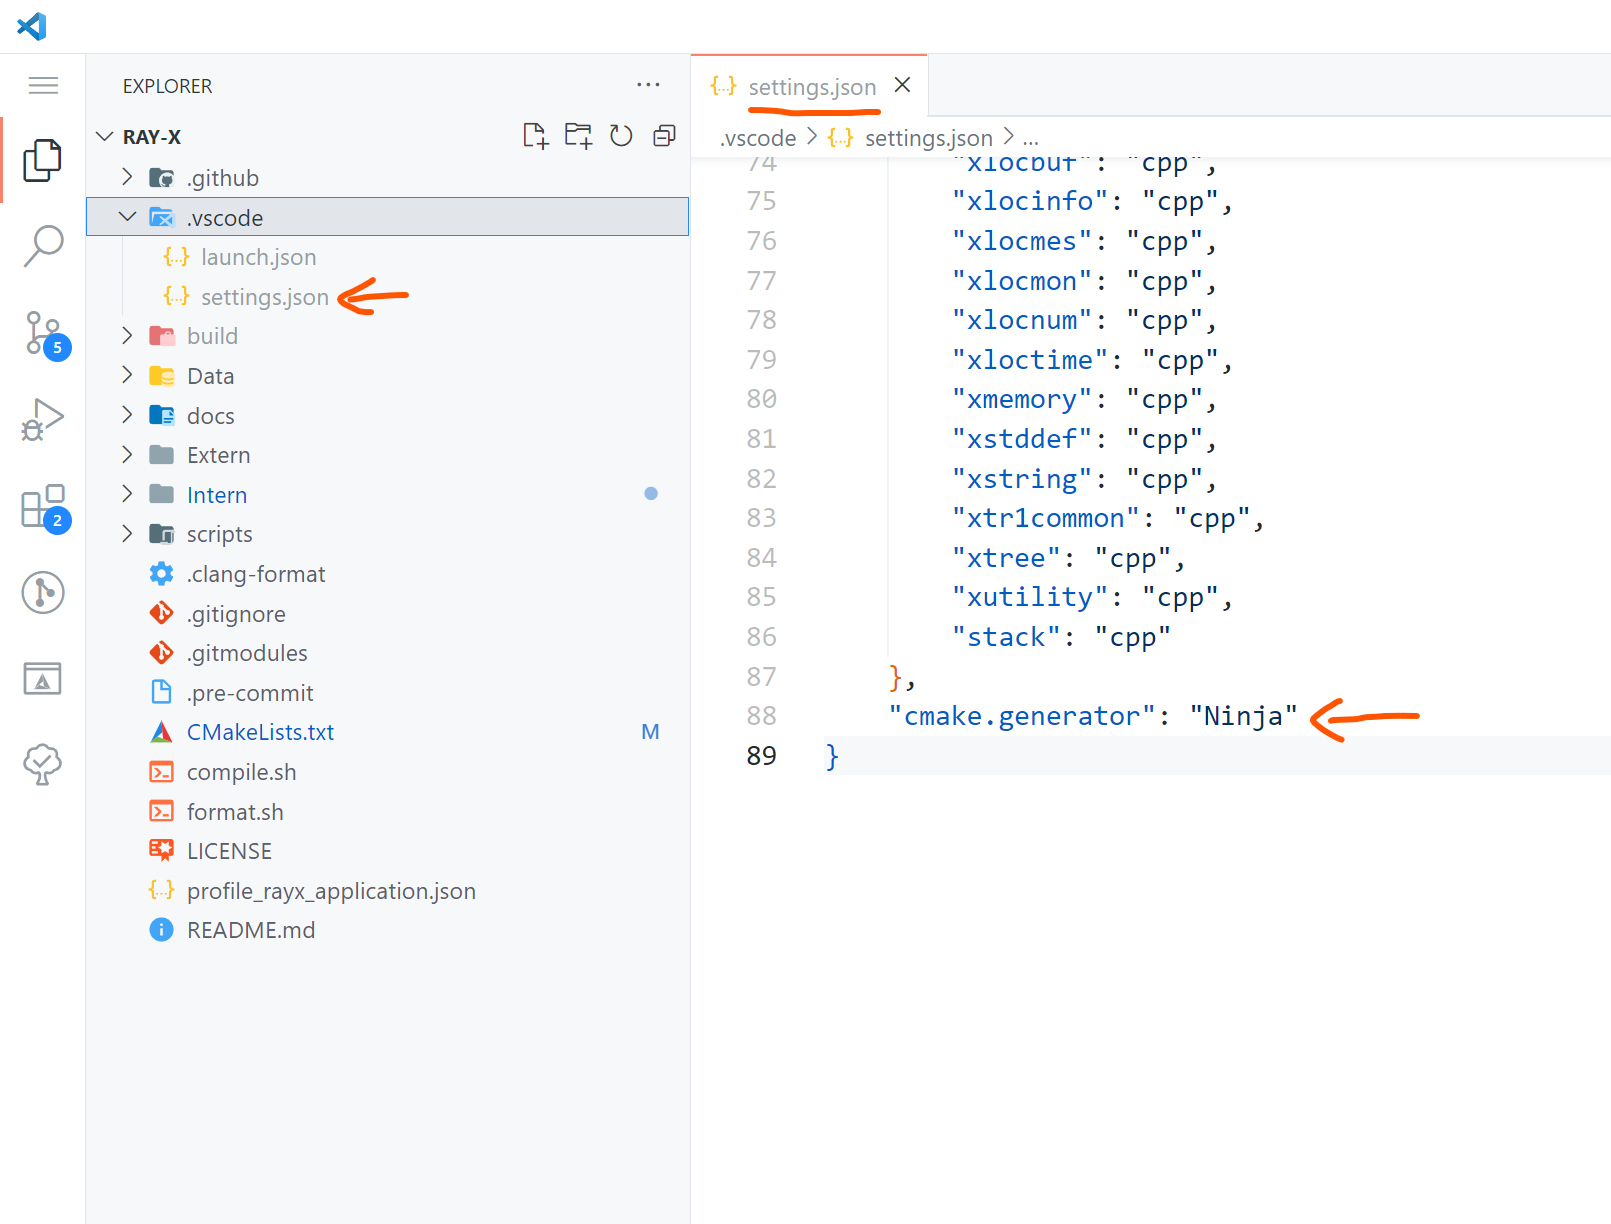Collapse the RAY-X project root
The width and height of the screenshot is (1611, 1224).
pyautogui.click(x=105, y=137)
